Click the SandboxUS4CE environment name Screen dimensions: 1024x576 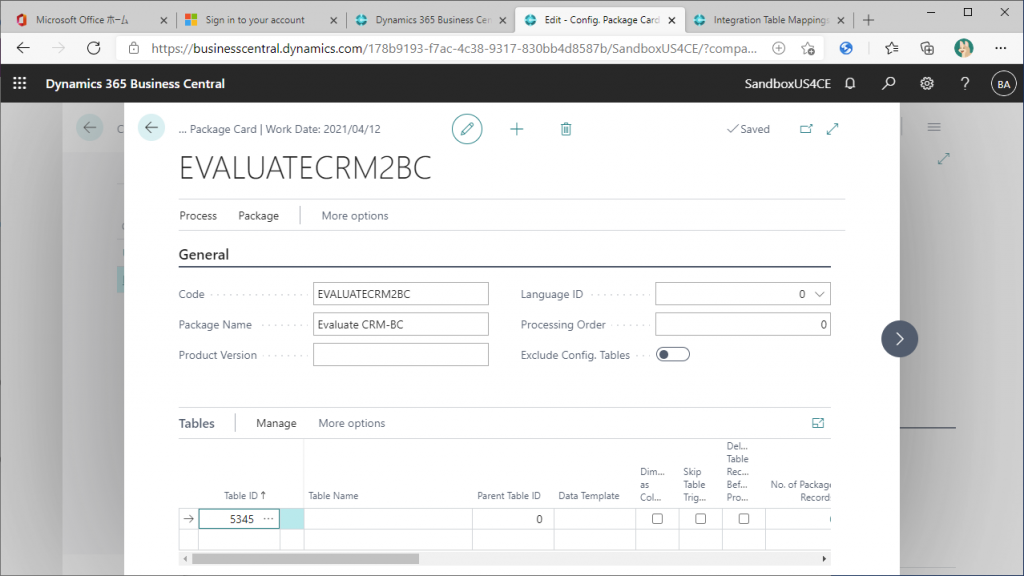tap(788, 84)
